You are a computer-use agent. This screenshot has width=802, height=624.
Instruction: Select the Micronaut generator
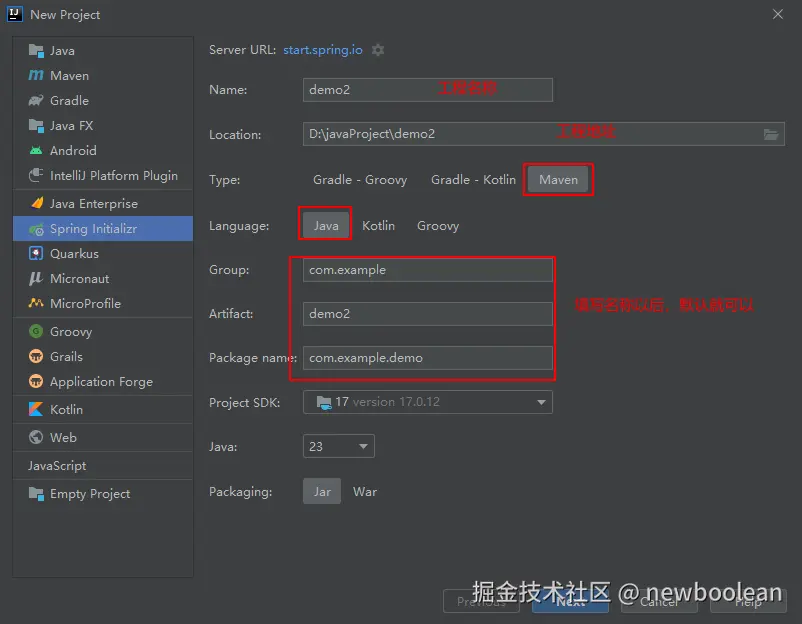103,278
